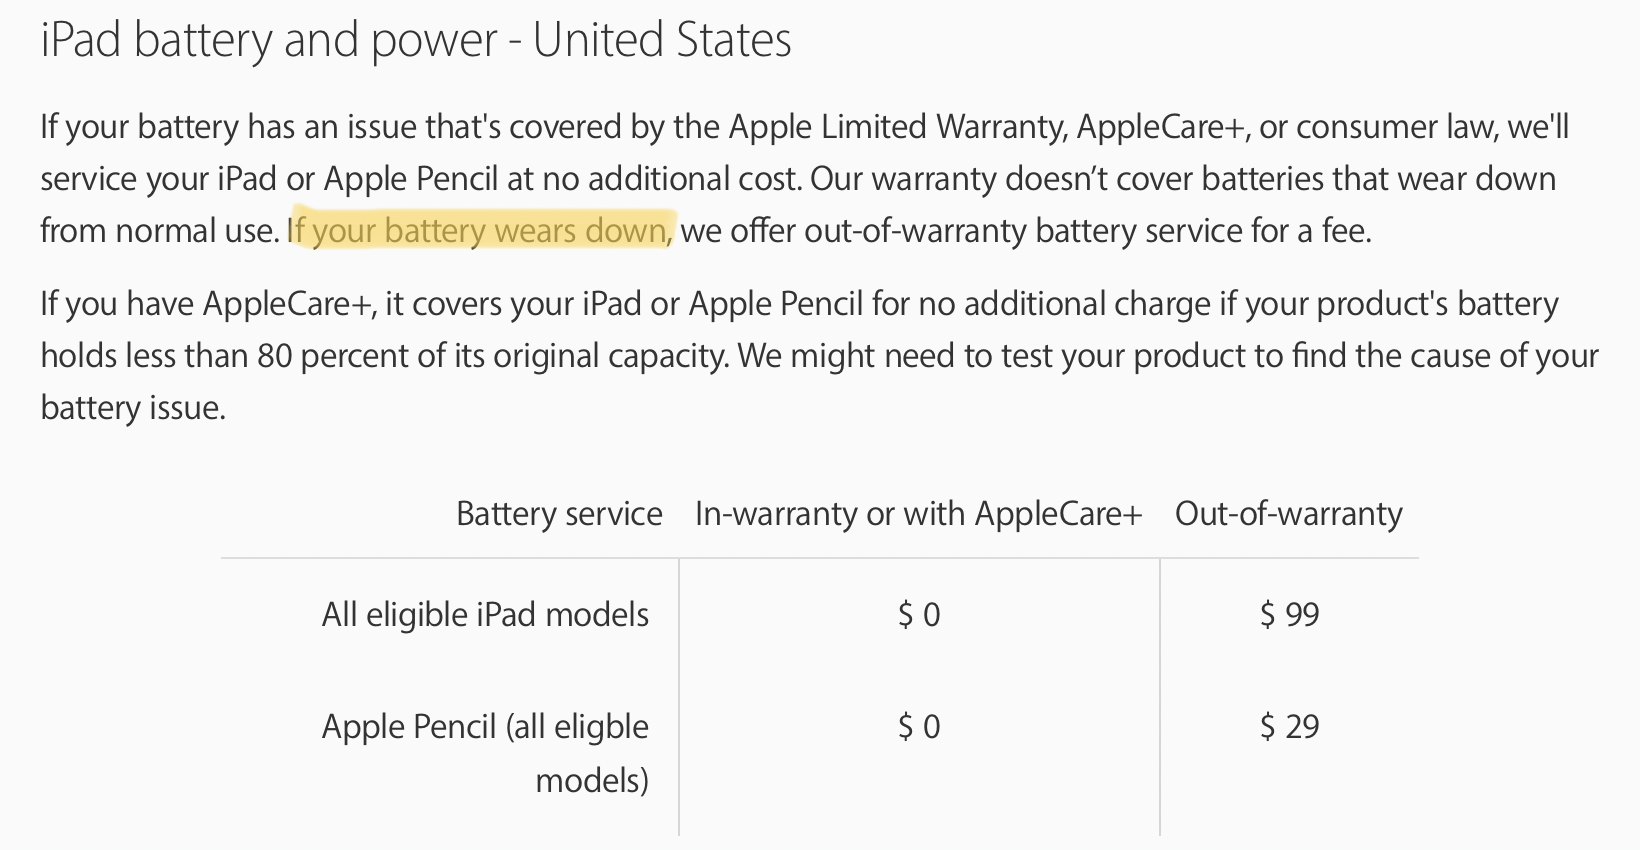Viewport: 1640px width, 850px height.
Task: Select the All eligible iPad models row label
Action: pos(485,614)
